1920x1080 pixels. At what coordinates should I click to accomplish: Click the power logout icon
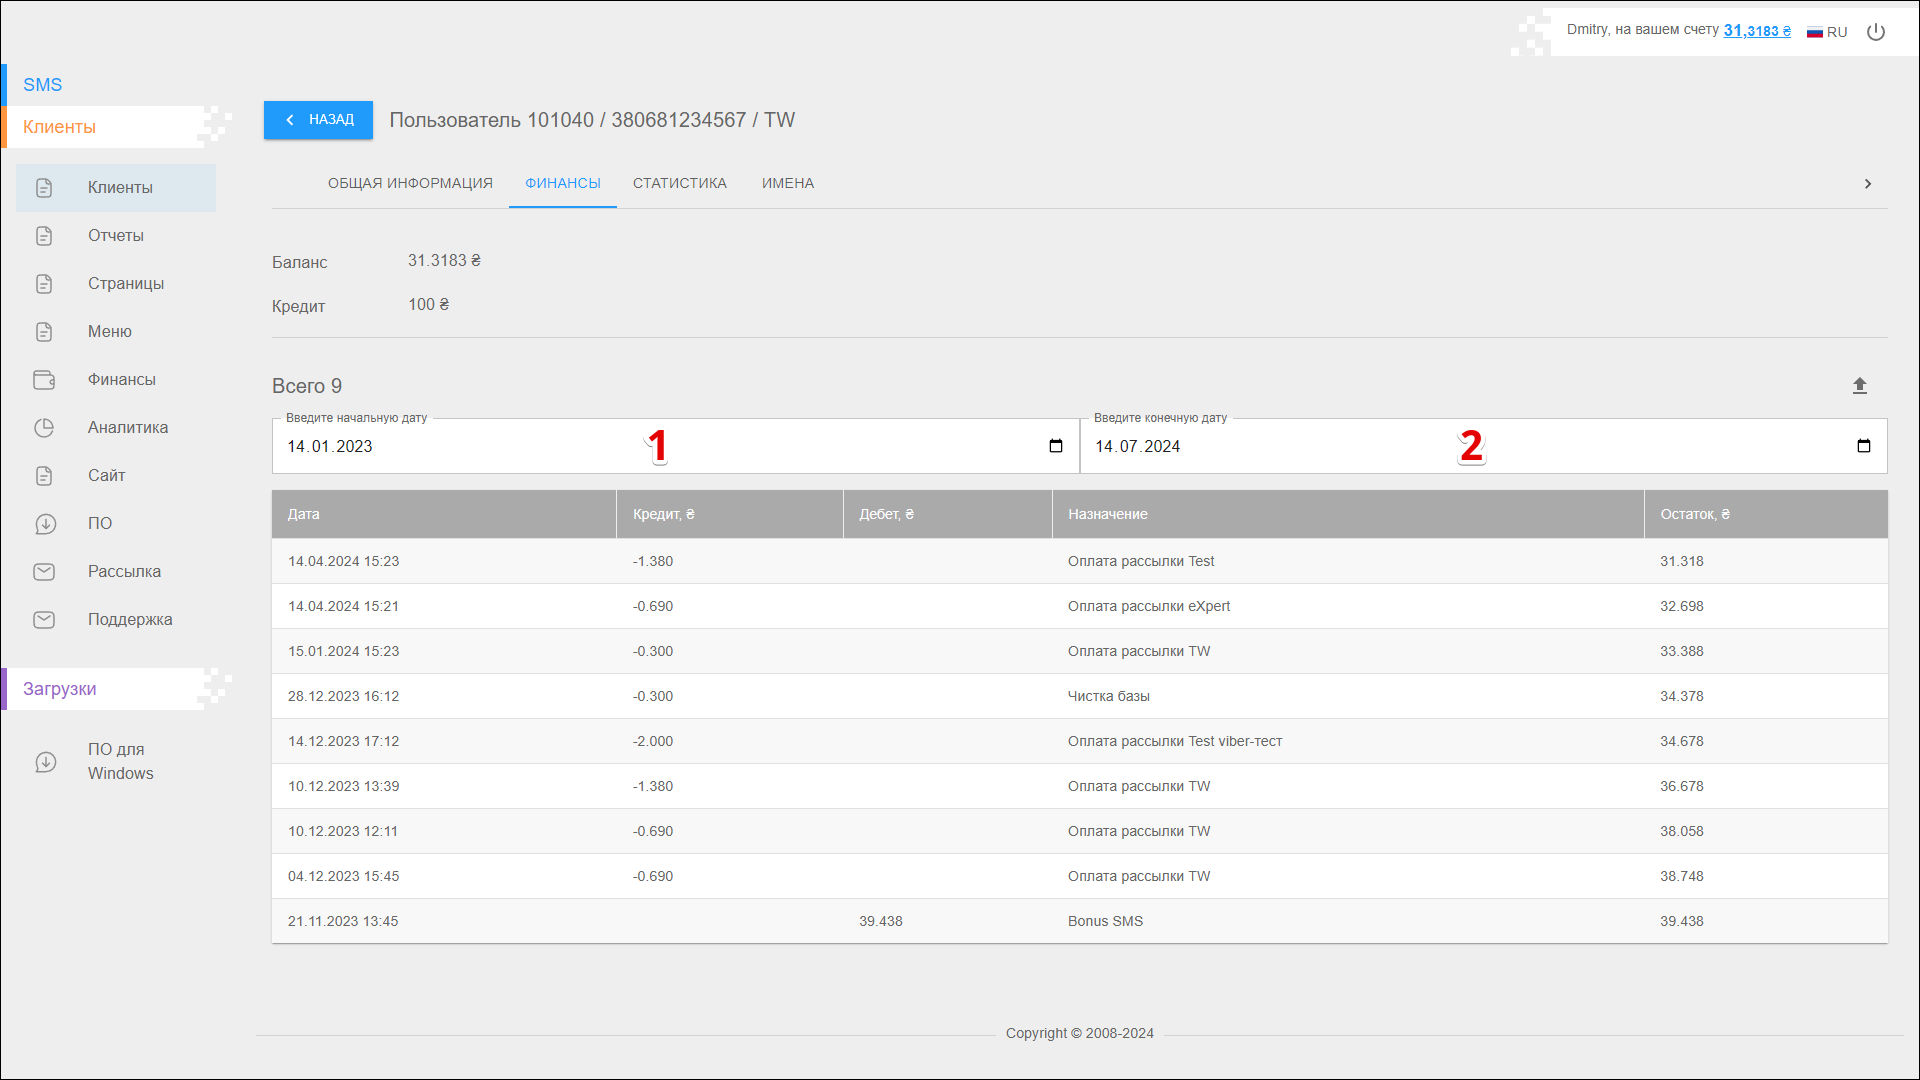(x=1876, y=32)
